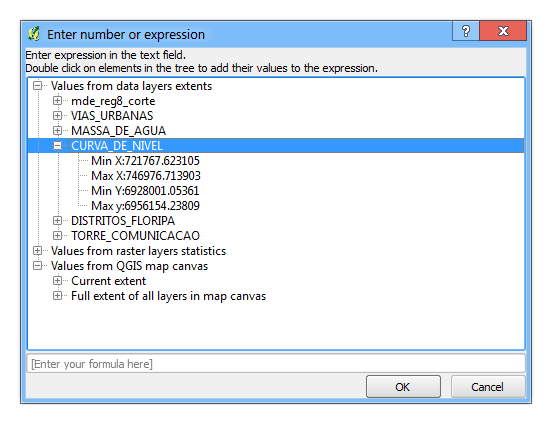This screenshot has height=424, width=552.
Task: Expand the mde_reg8_corte layer node
Action: pyautogui.click(x=57, y=101)
